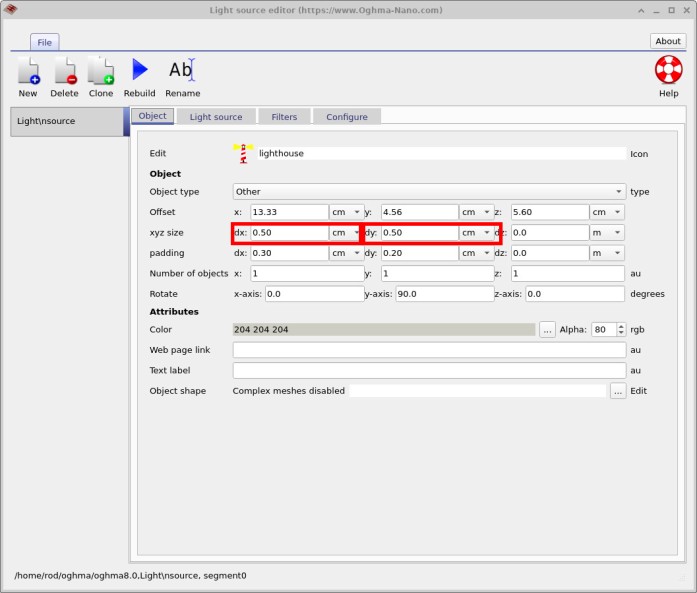Switch to the Light source tab

click(x=215, y=117)
